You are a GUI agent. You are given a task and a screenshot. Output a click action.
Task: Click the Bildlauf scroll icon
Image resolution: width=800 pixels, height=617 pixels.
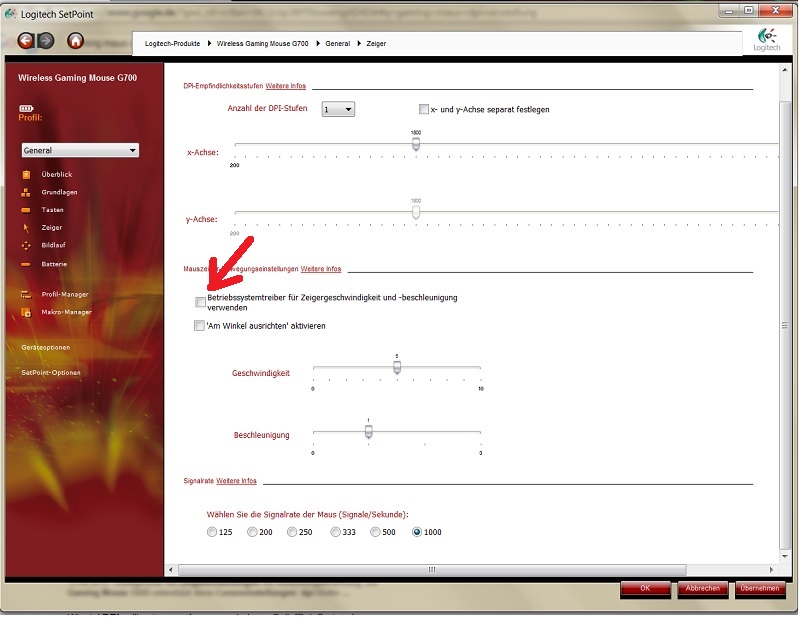click(26, 245)
